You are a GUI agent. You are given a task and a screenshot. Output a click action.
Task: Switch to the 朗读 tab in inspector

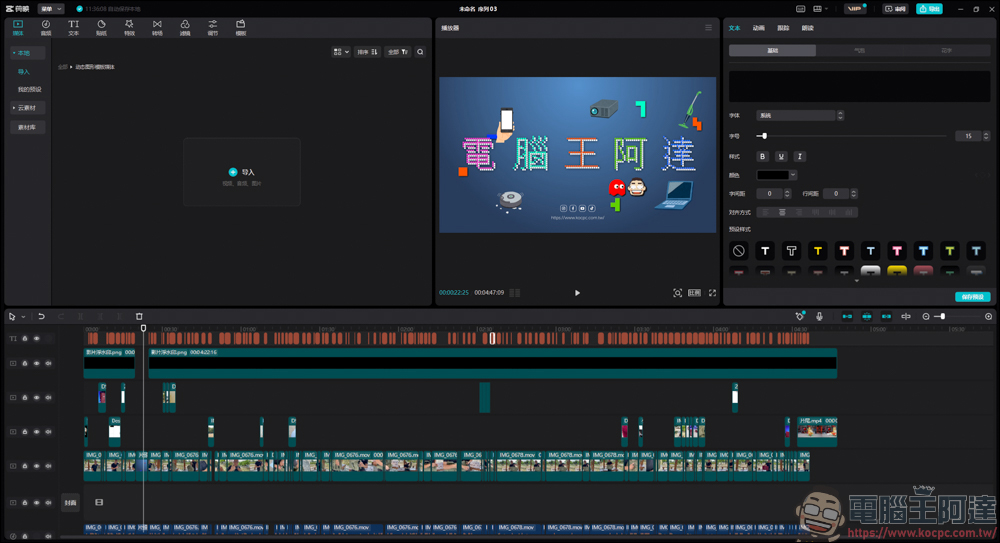point(807,28)
